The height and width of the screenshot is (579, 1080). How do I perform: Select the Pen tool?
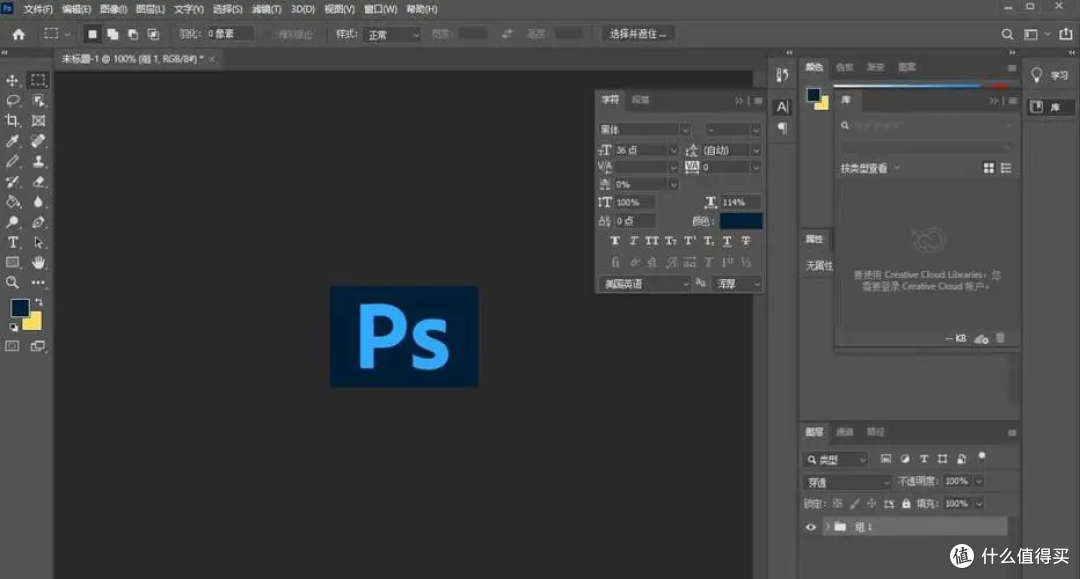38,222
